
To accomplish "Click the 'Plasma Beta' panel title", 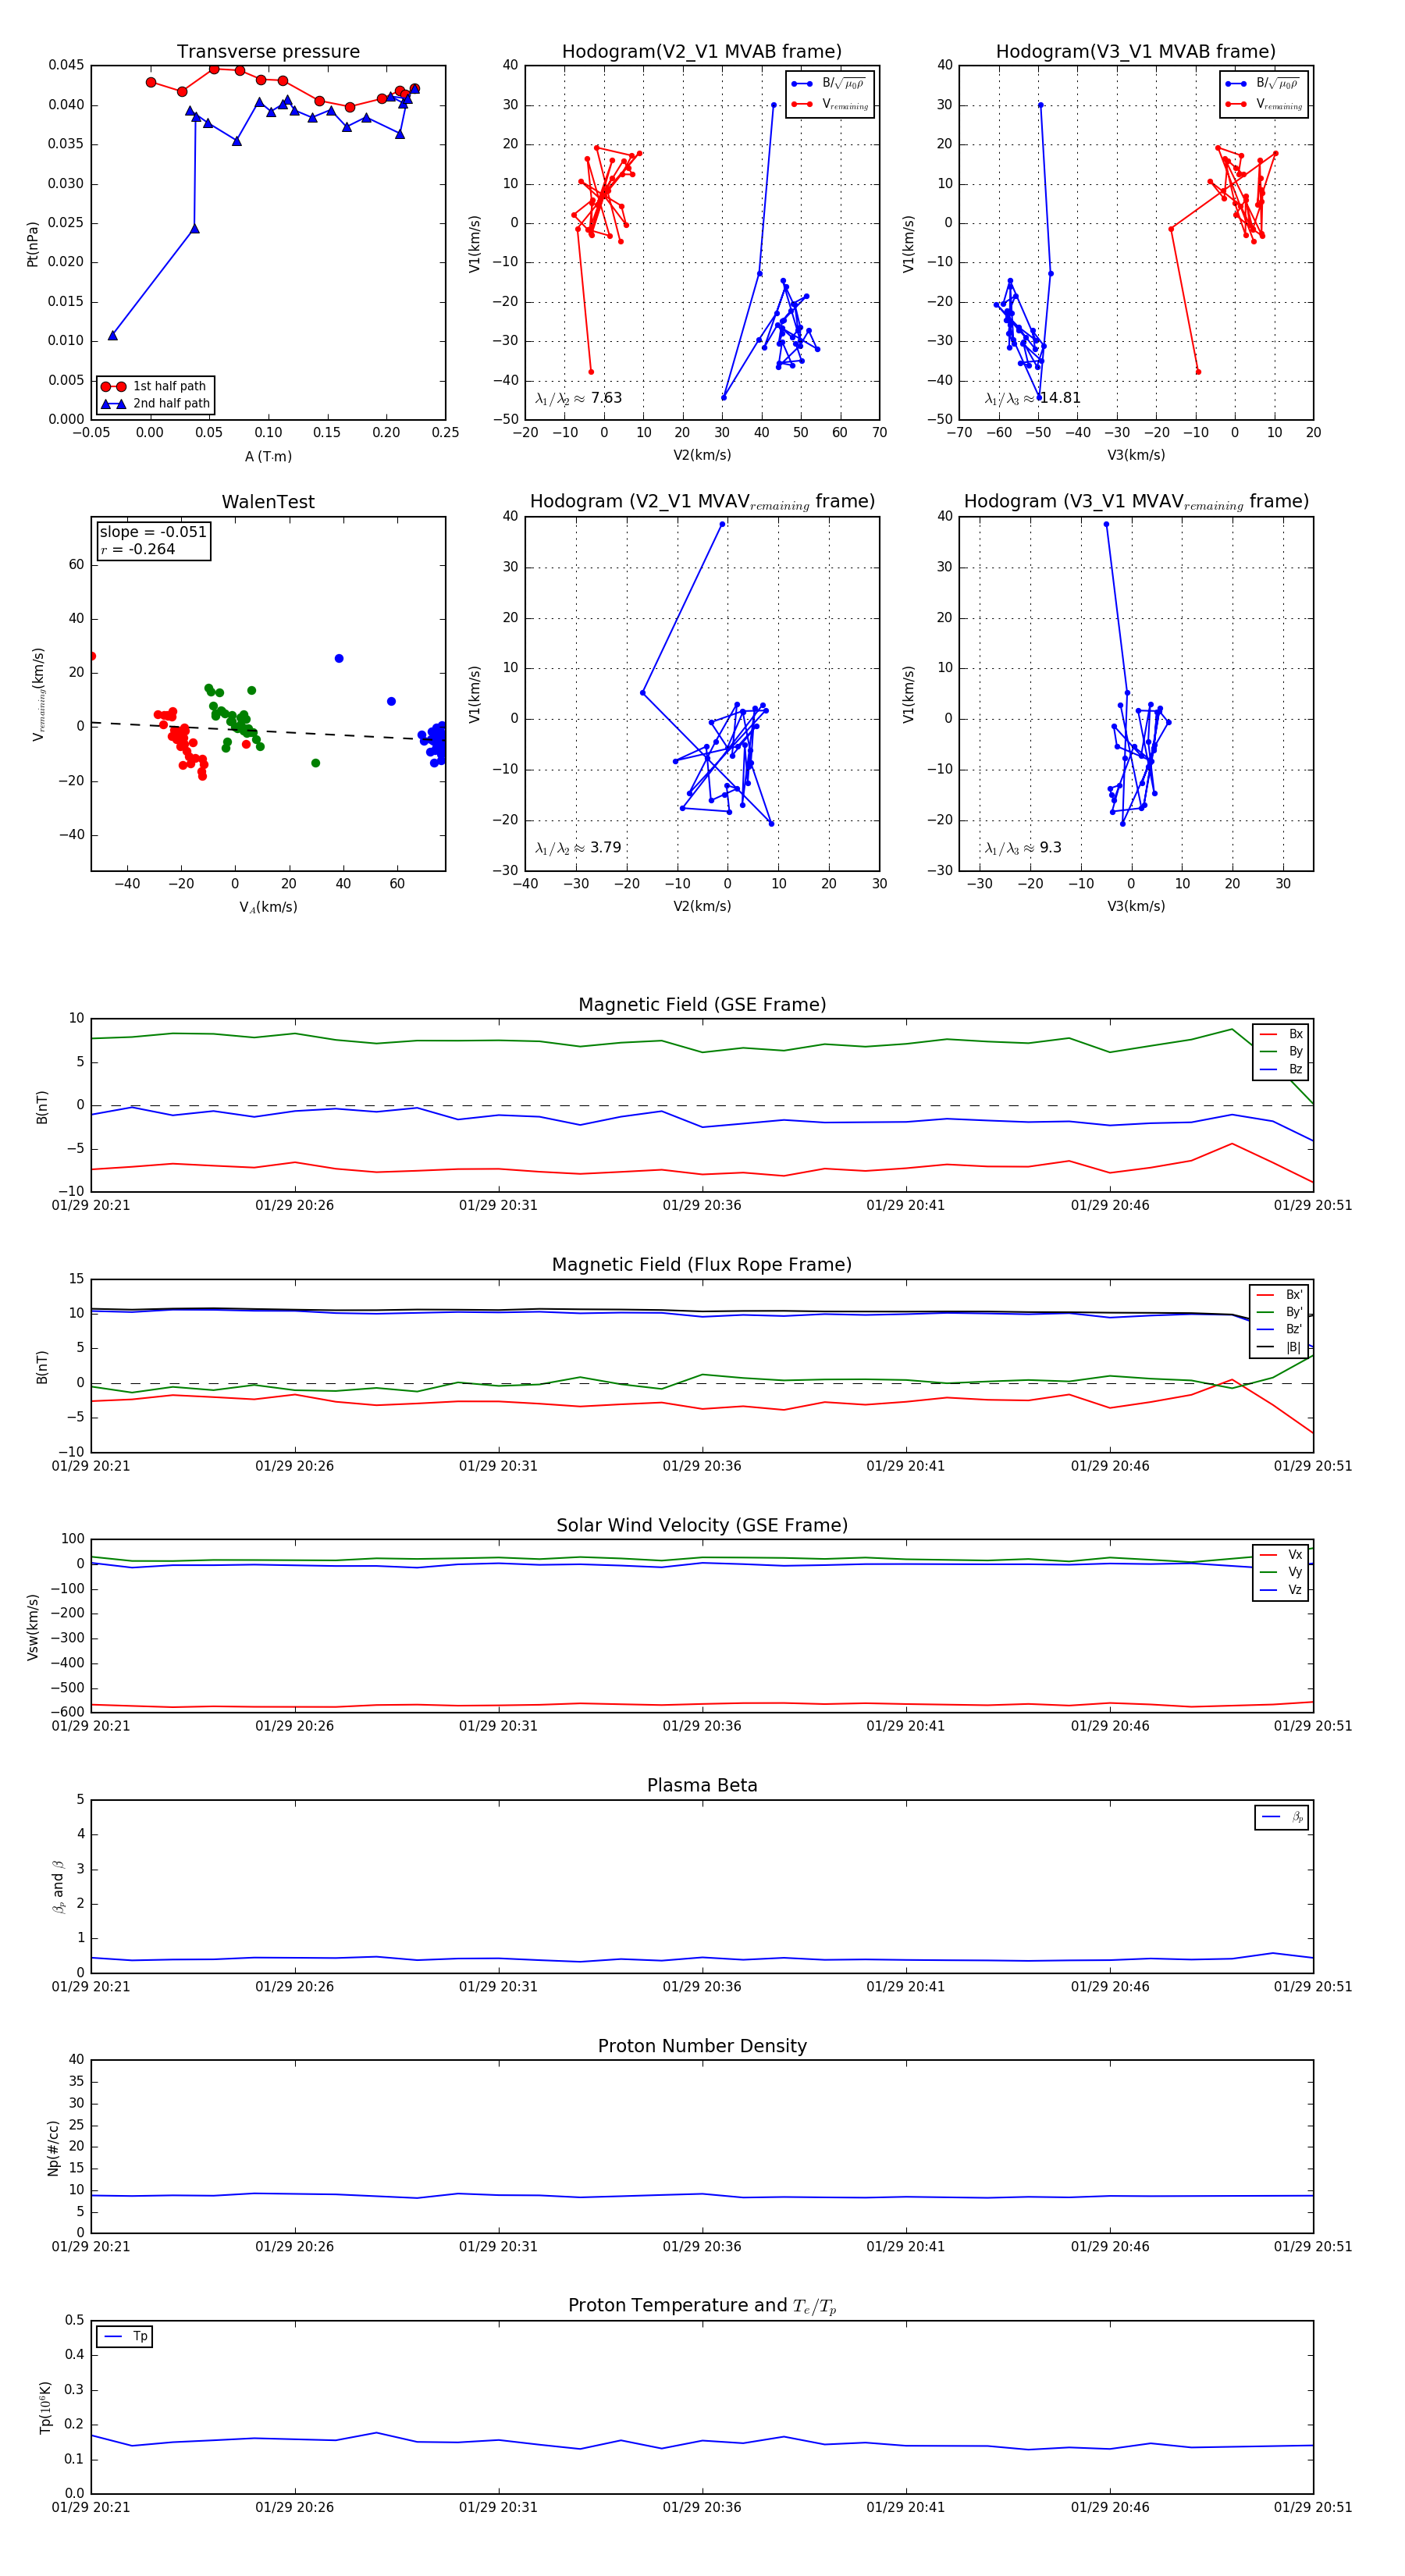I will tap(702, 1785).
